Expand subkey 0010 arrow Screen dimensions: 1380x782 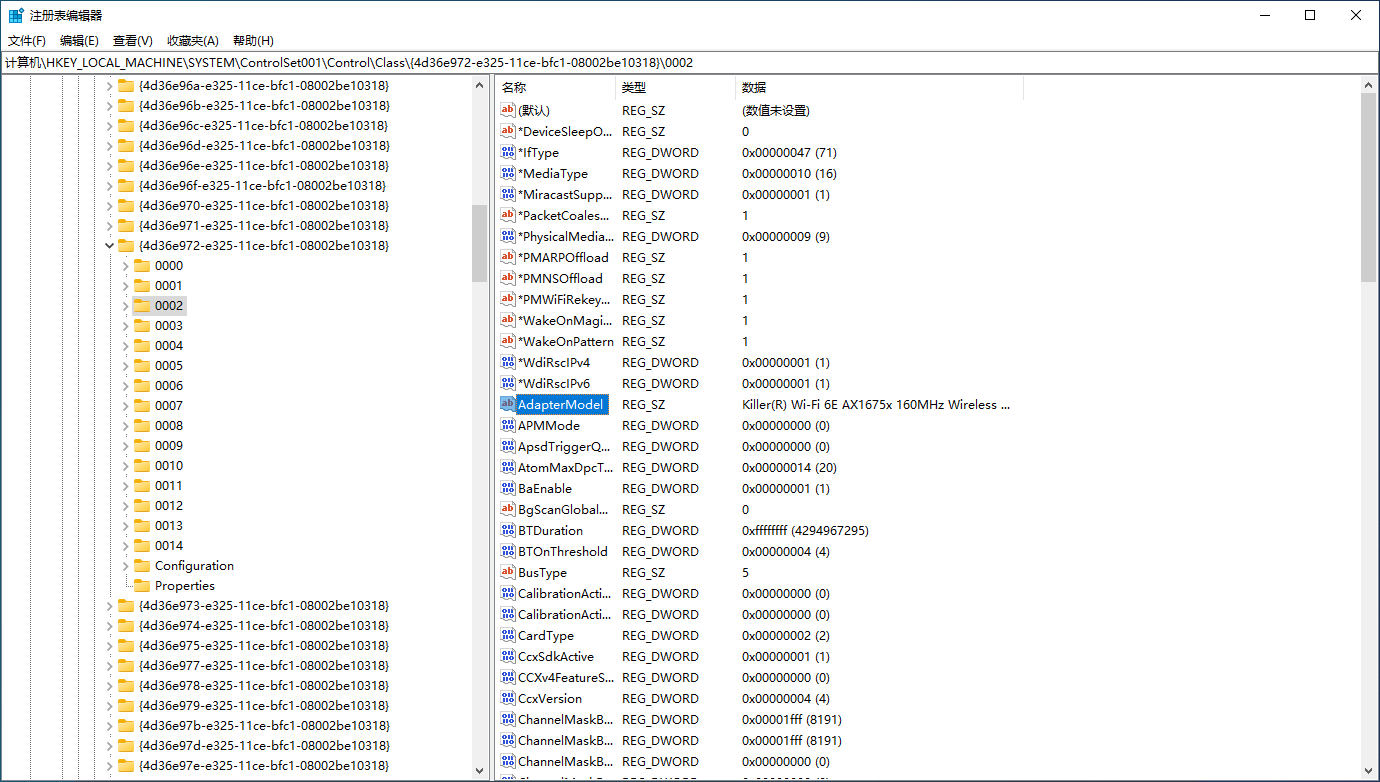tap(125, 465)
